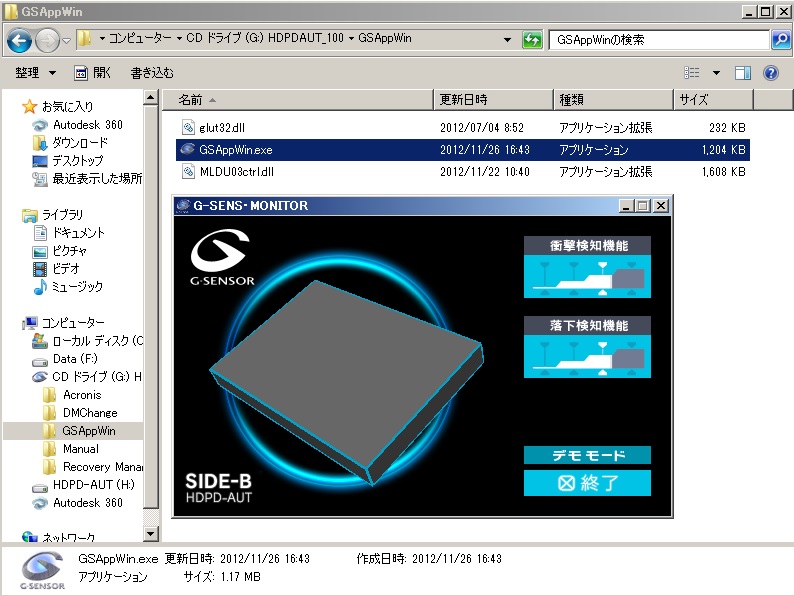Open 最近表示した場所 in favorites

97,178
